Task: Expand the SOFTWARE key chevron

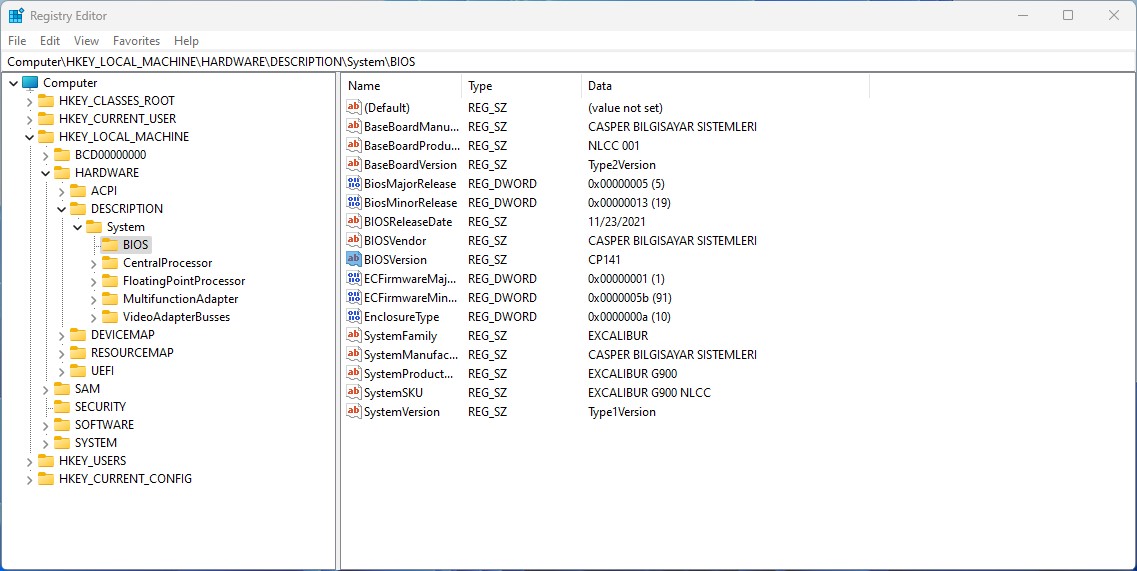Action: click(x=46, y=425)
